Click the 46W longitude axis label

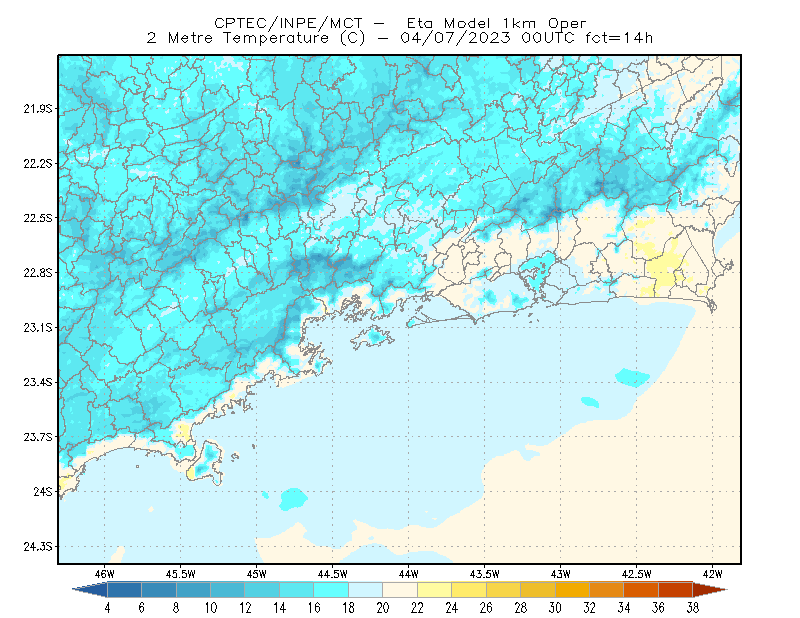pos(105,574)
